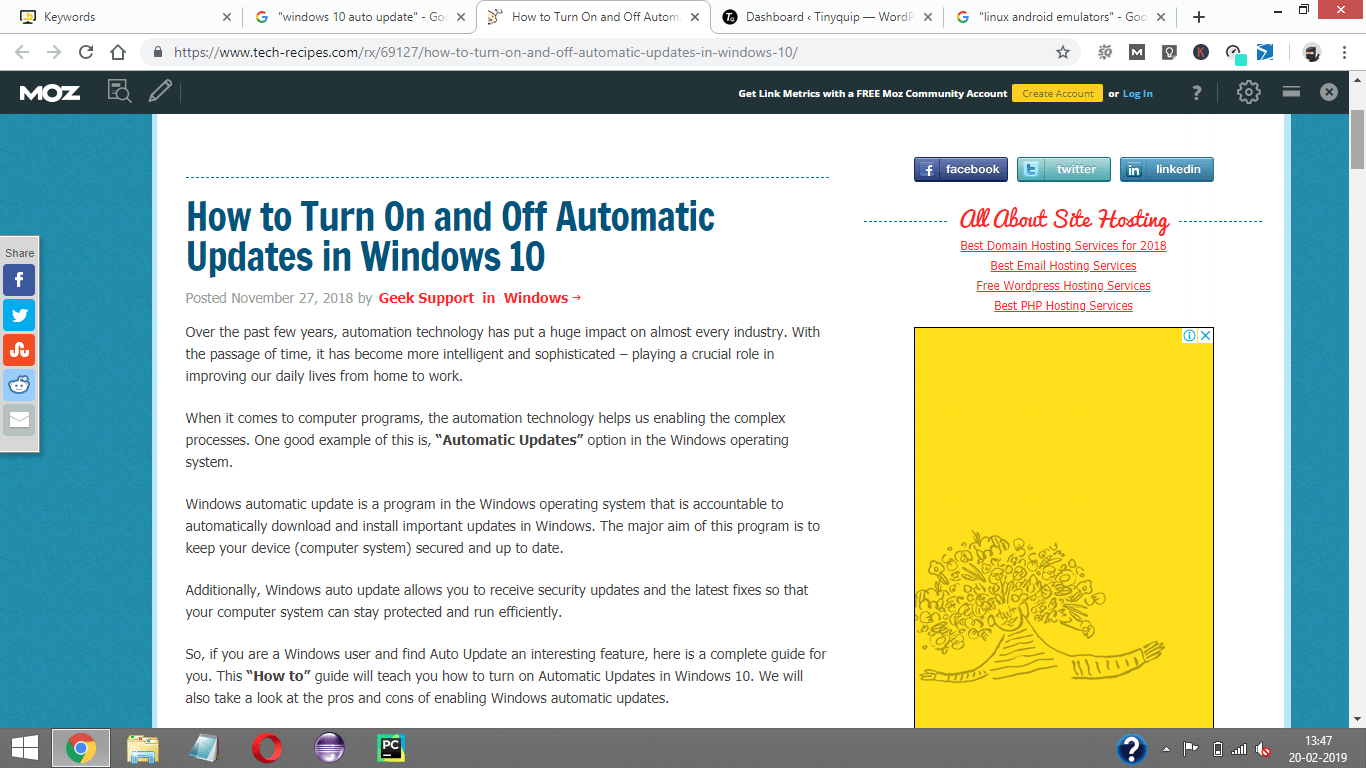
Task: Click the twitter button above sidebar
Action: click(1063, 169)
